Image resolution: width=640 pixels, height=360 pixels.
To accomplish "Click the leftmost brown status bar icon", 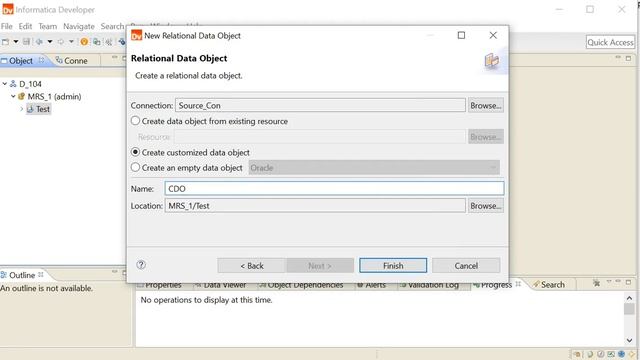I will click(577, 354).
